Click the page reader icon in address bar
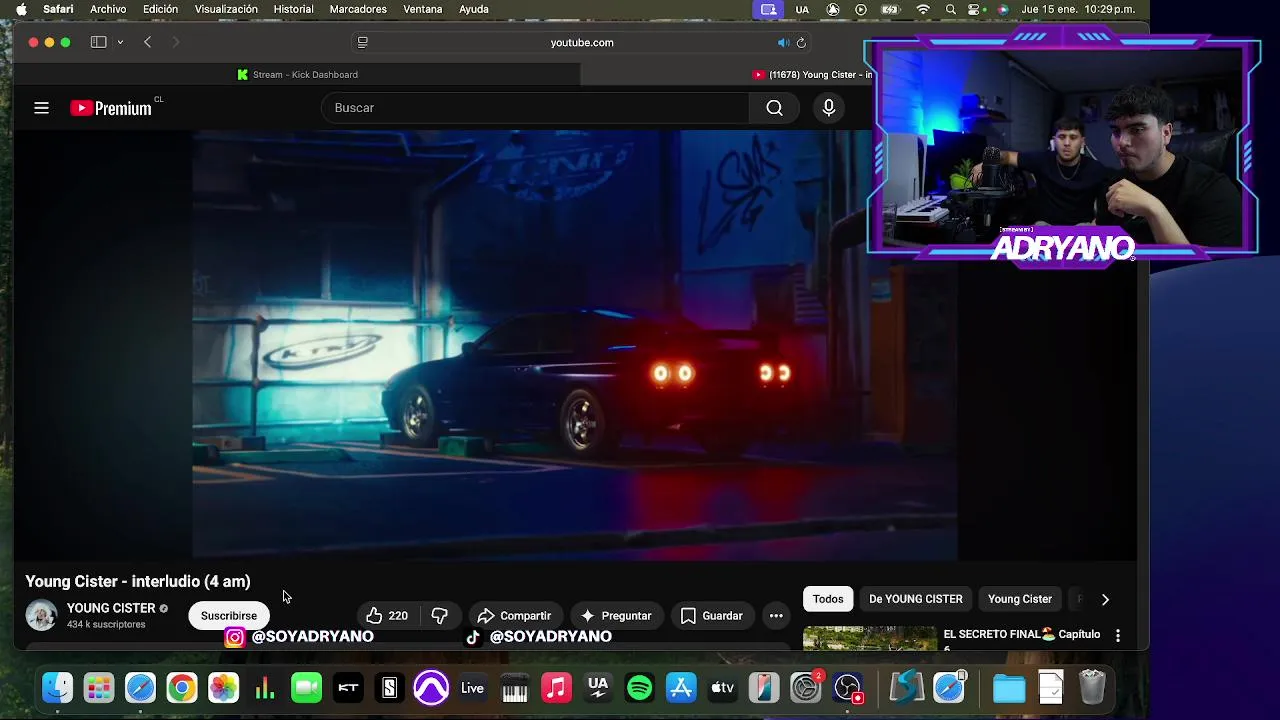The image size is (1280, 720). [362, 42]
